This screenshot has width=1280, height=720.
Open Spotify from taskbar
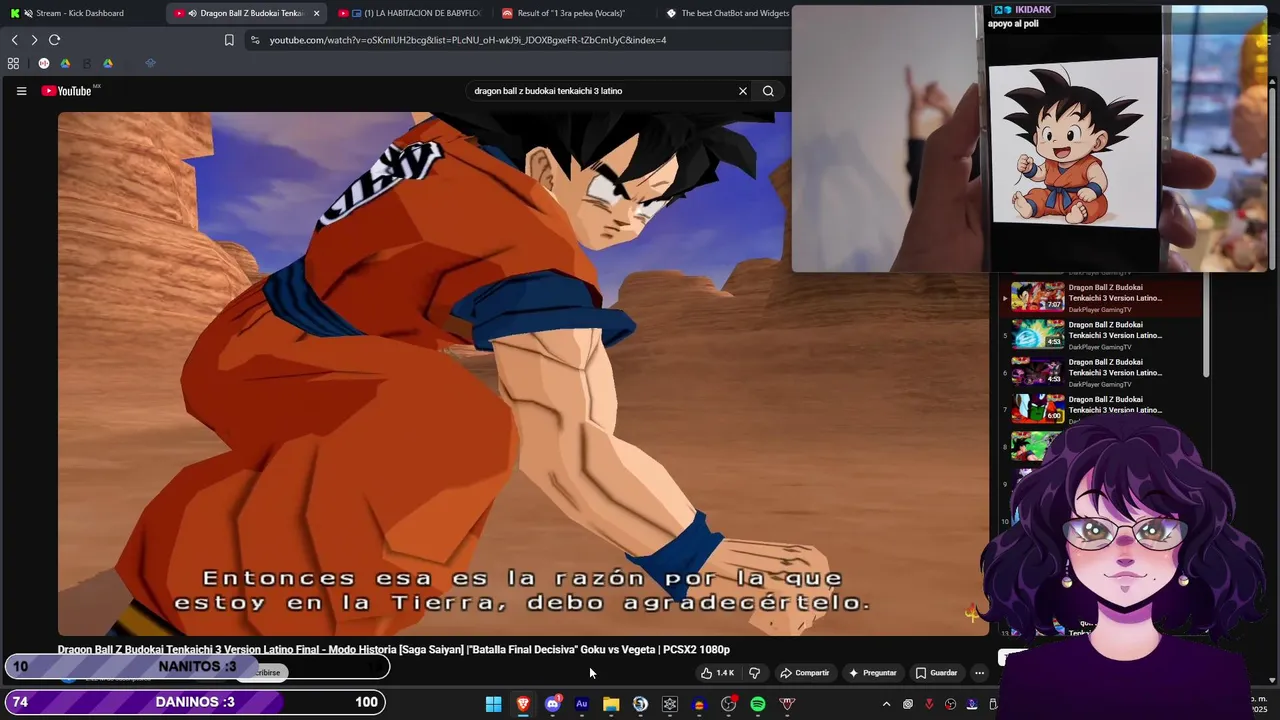pos(758,704)
